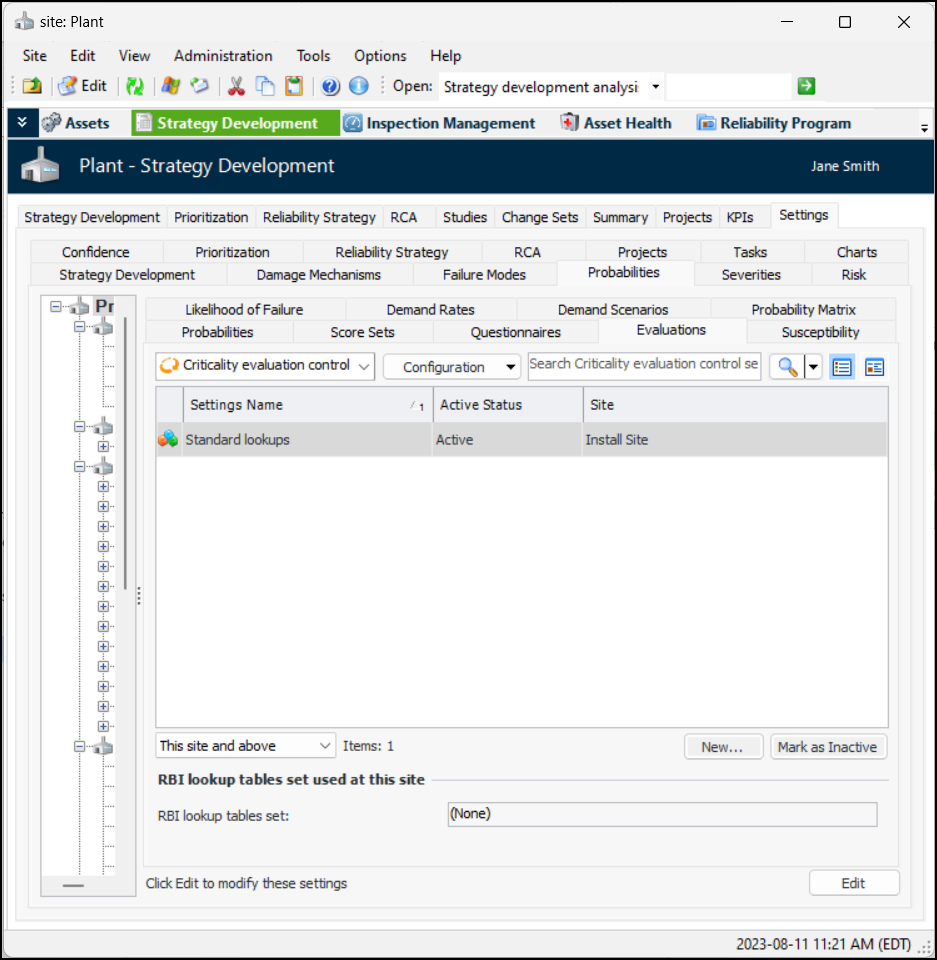Open the Administration menu
937x960 pixels.
click(224, 56)
